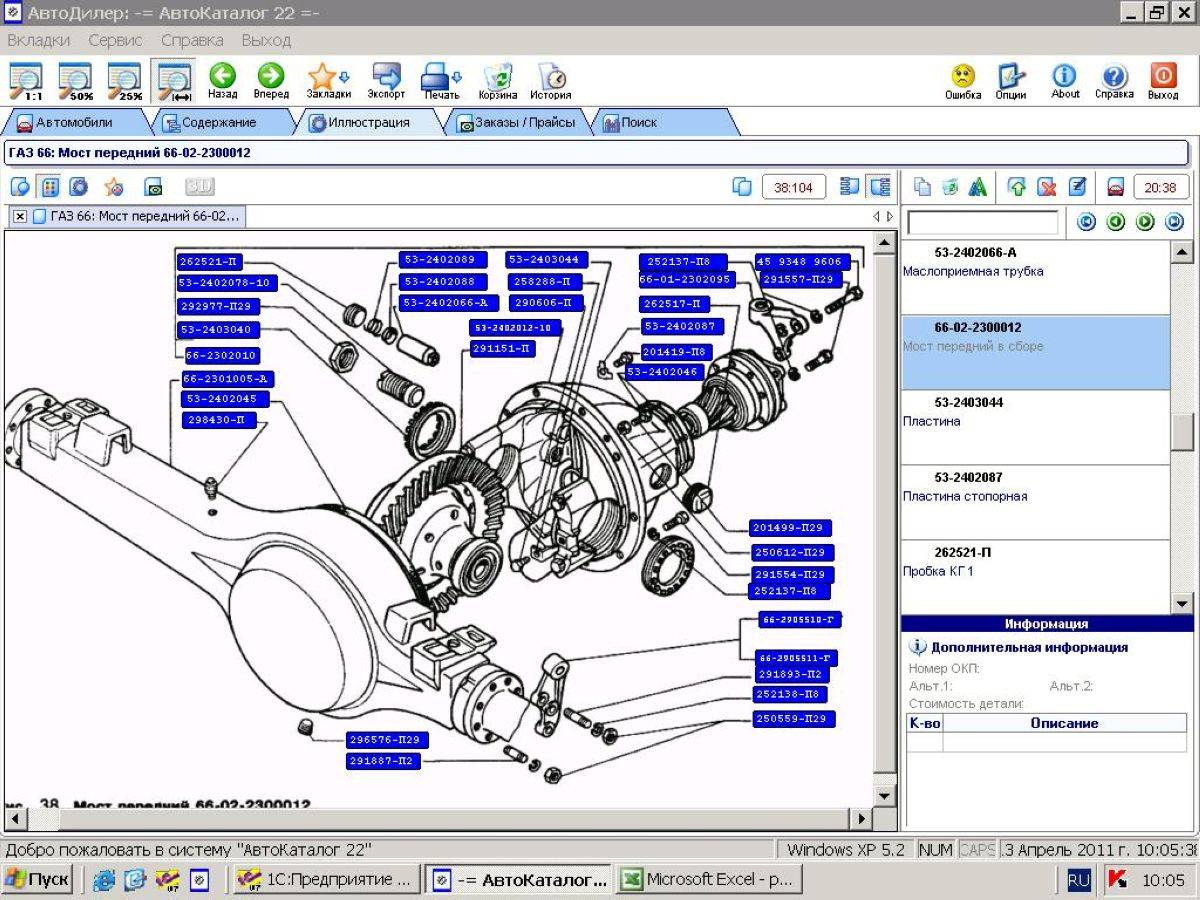Image resolution: width=1200 pixels, height=900 pixels.
Task: Expand the Экспорт export dropdown
Action: [x=386, y=76]
